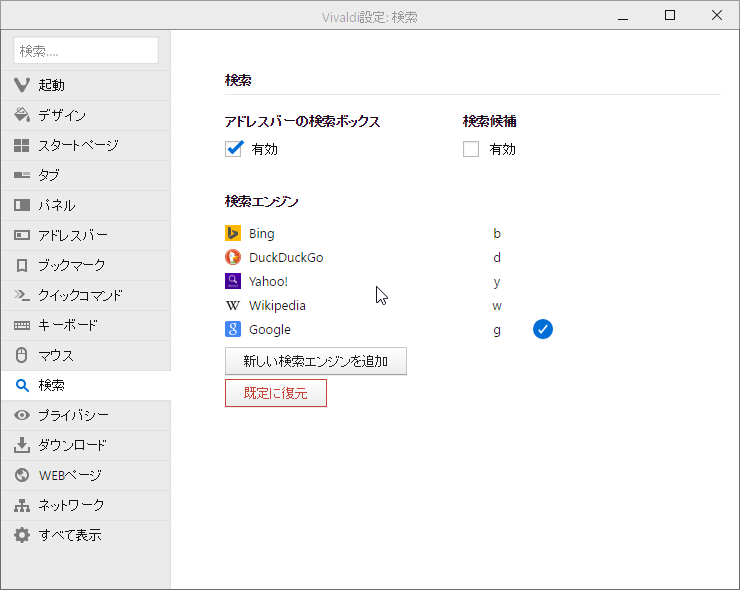Click the Yahoo! keyword 'y'
Viewport: 740px width, 590px height.
coord(496,282)
